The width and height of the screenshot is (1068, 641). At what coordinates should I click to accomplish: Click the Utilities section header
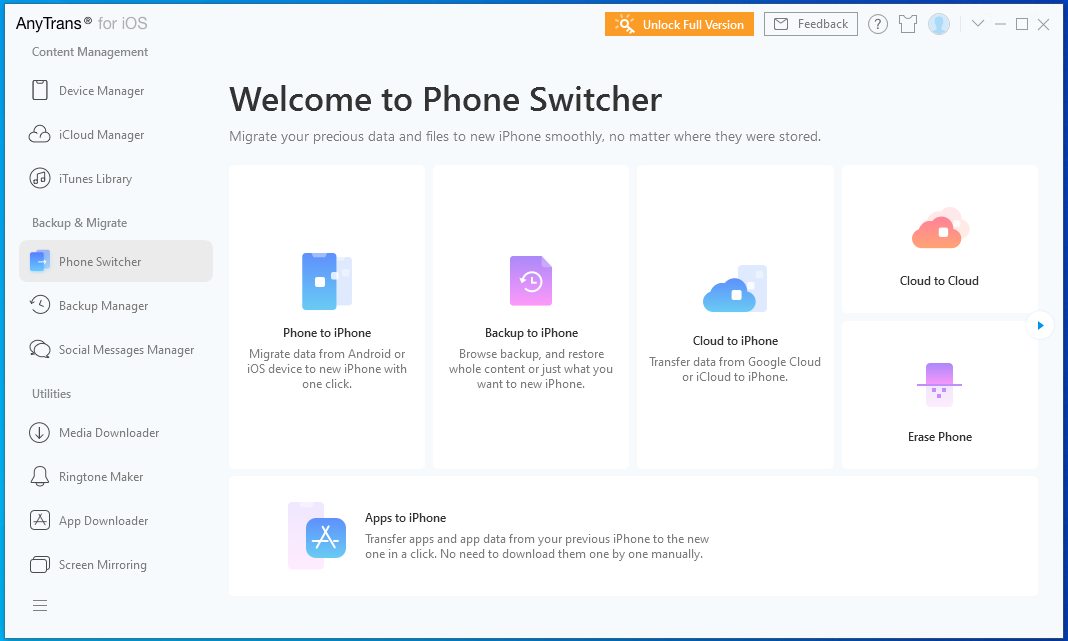[52, 394]
